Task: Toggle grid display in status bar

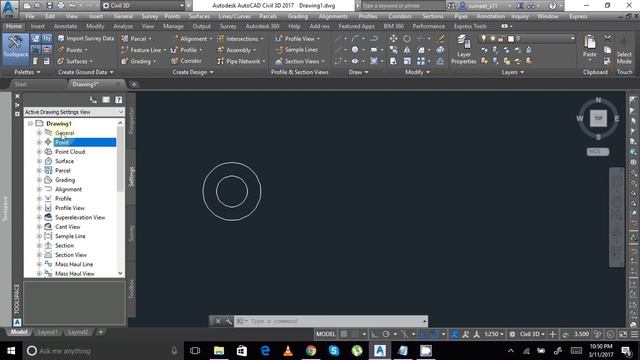Action: [x=344, y=334]
